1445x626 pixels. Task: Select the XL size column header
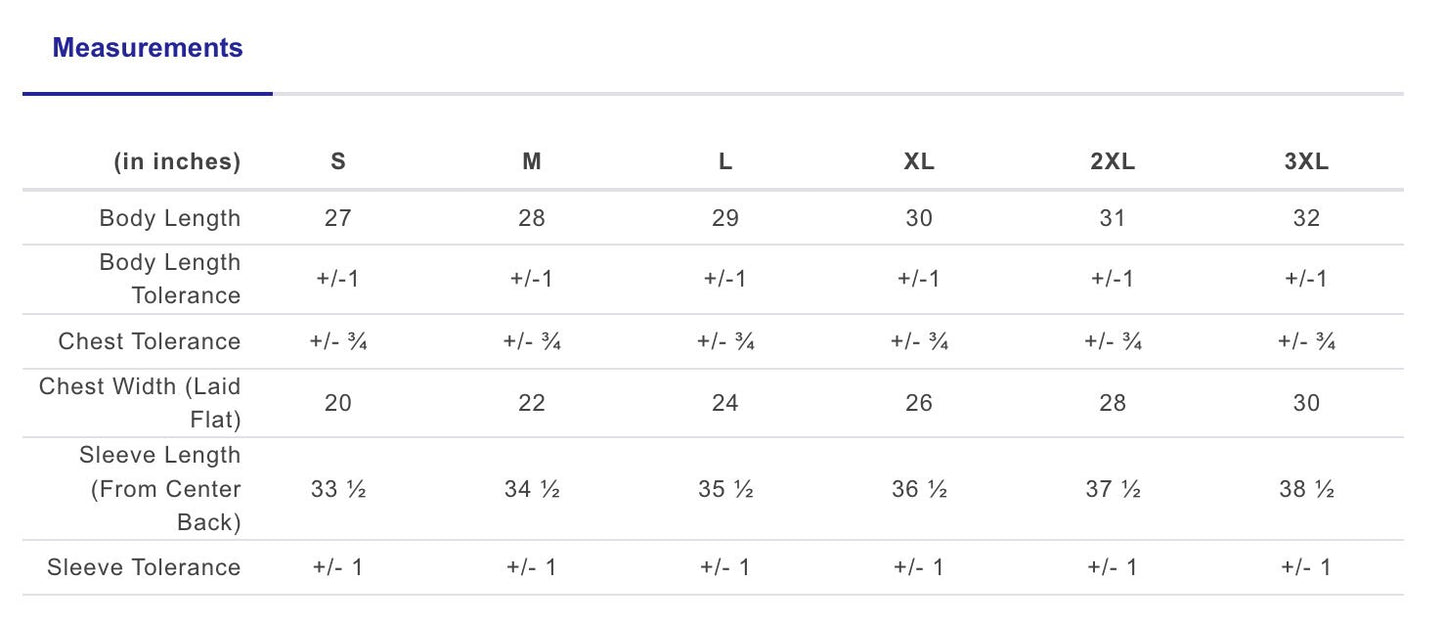(x=918, y=162)
